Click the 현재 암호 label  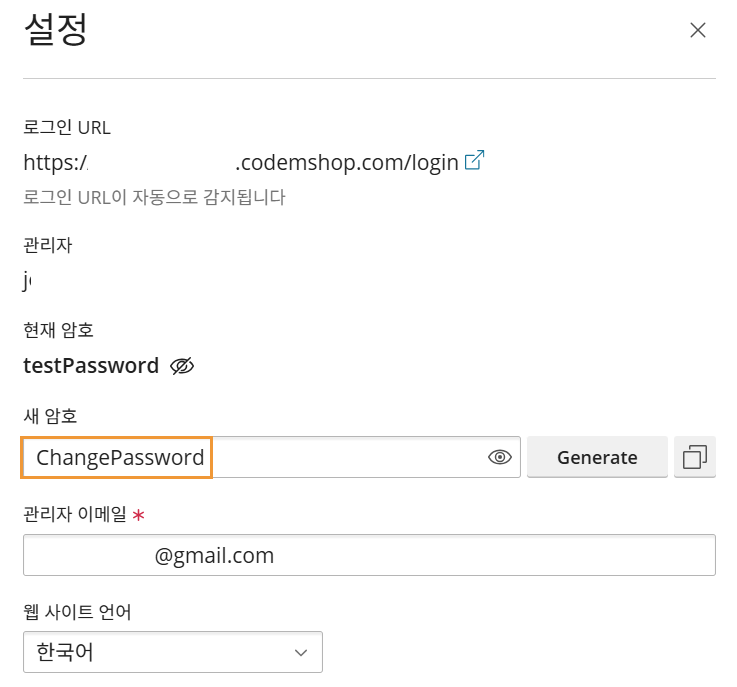pos(59,329)
